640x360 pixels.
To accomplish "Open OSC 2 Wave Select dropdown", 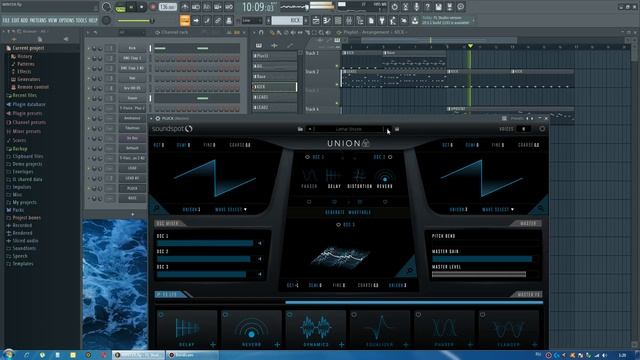I will 498,209.
